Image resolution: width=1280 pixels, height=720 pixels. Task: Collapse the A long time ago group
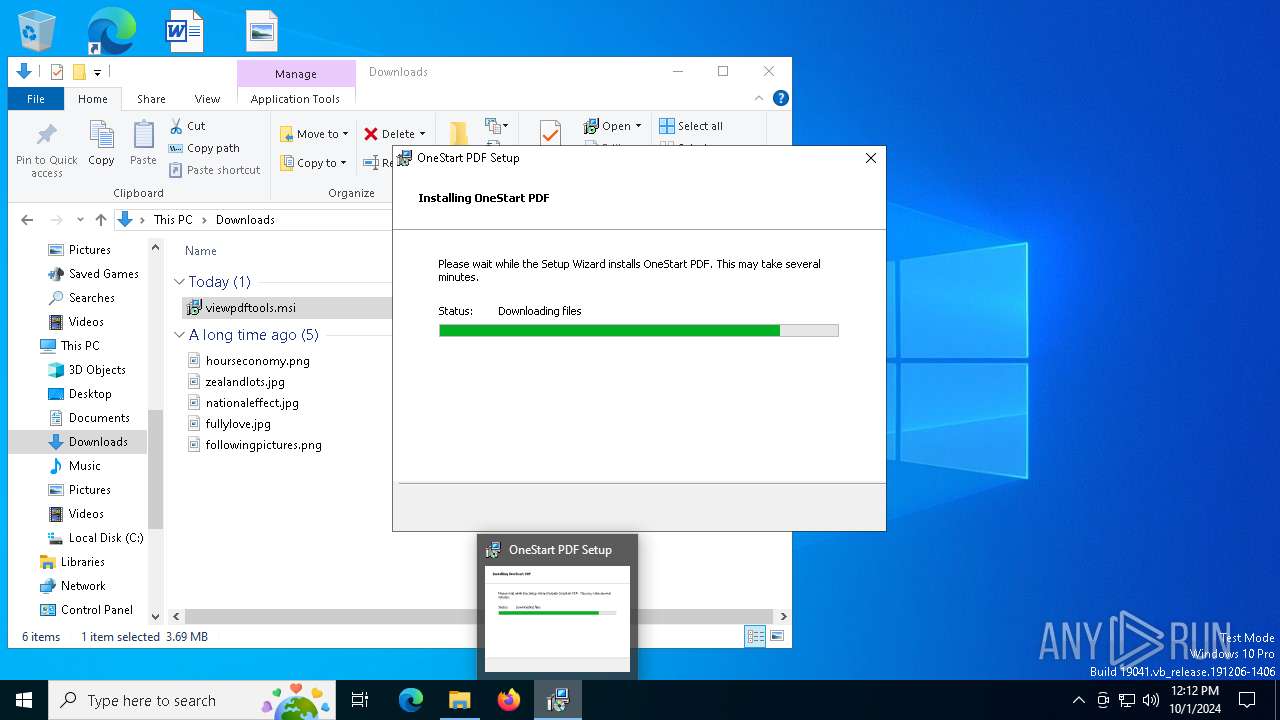[180, 335]
